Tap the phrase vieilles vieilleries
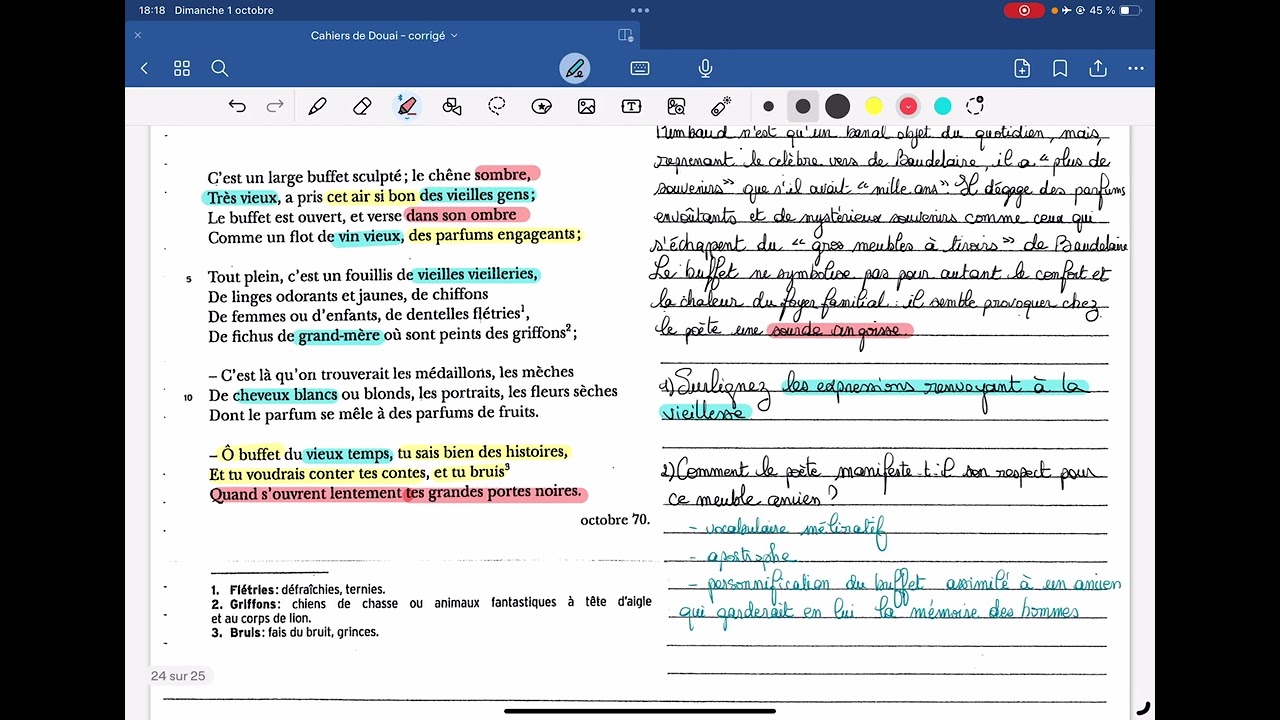This screenshot has height=720, width=1280. (477, 275)
